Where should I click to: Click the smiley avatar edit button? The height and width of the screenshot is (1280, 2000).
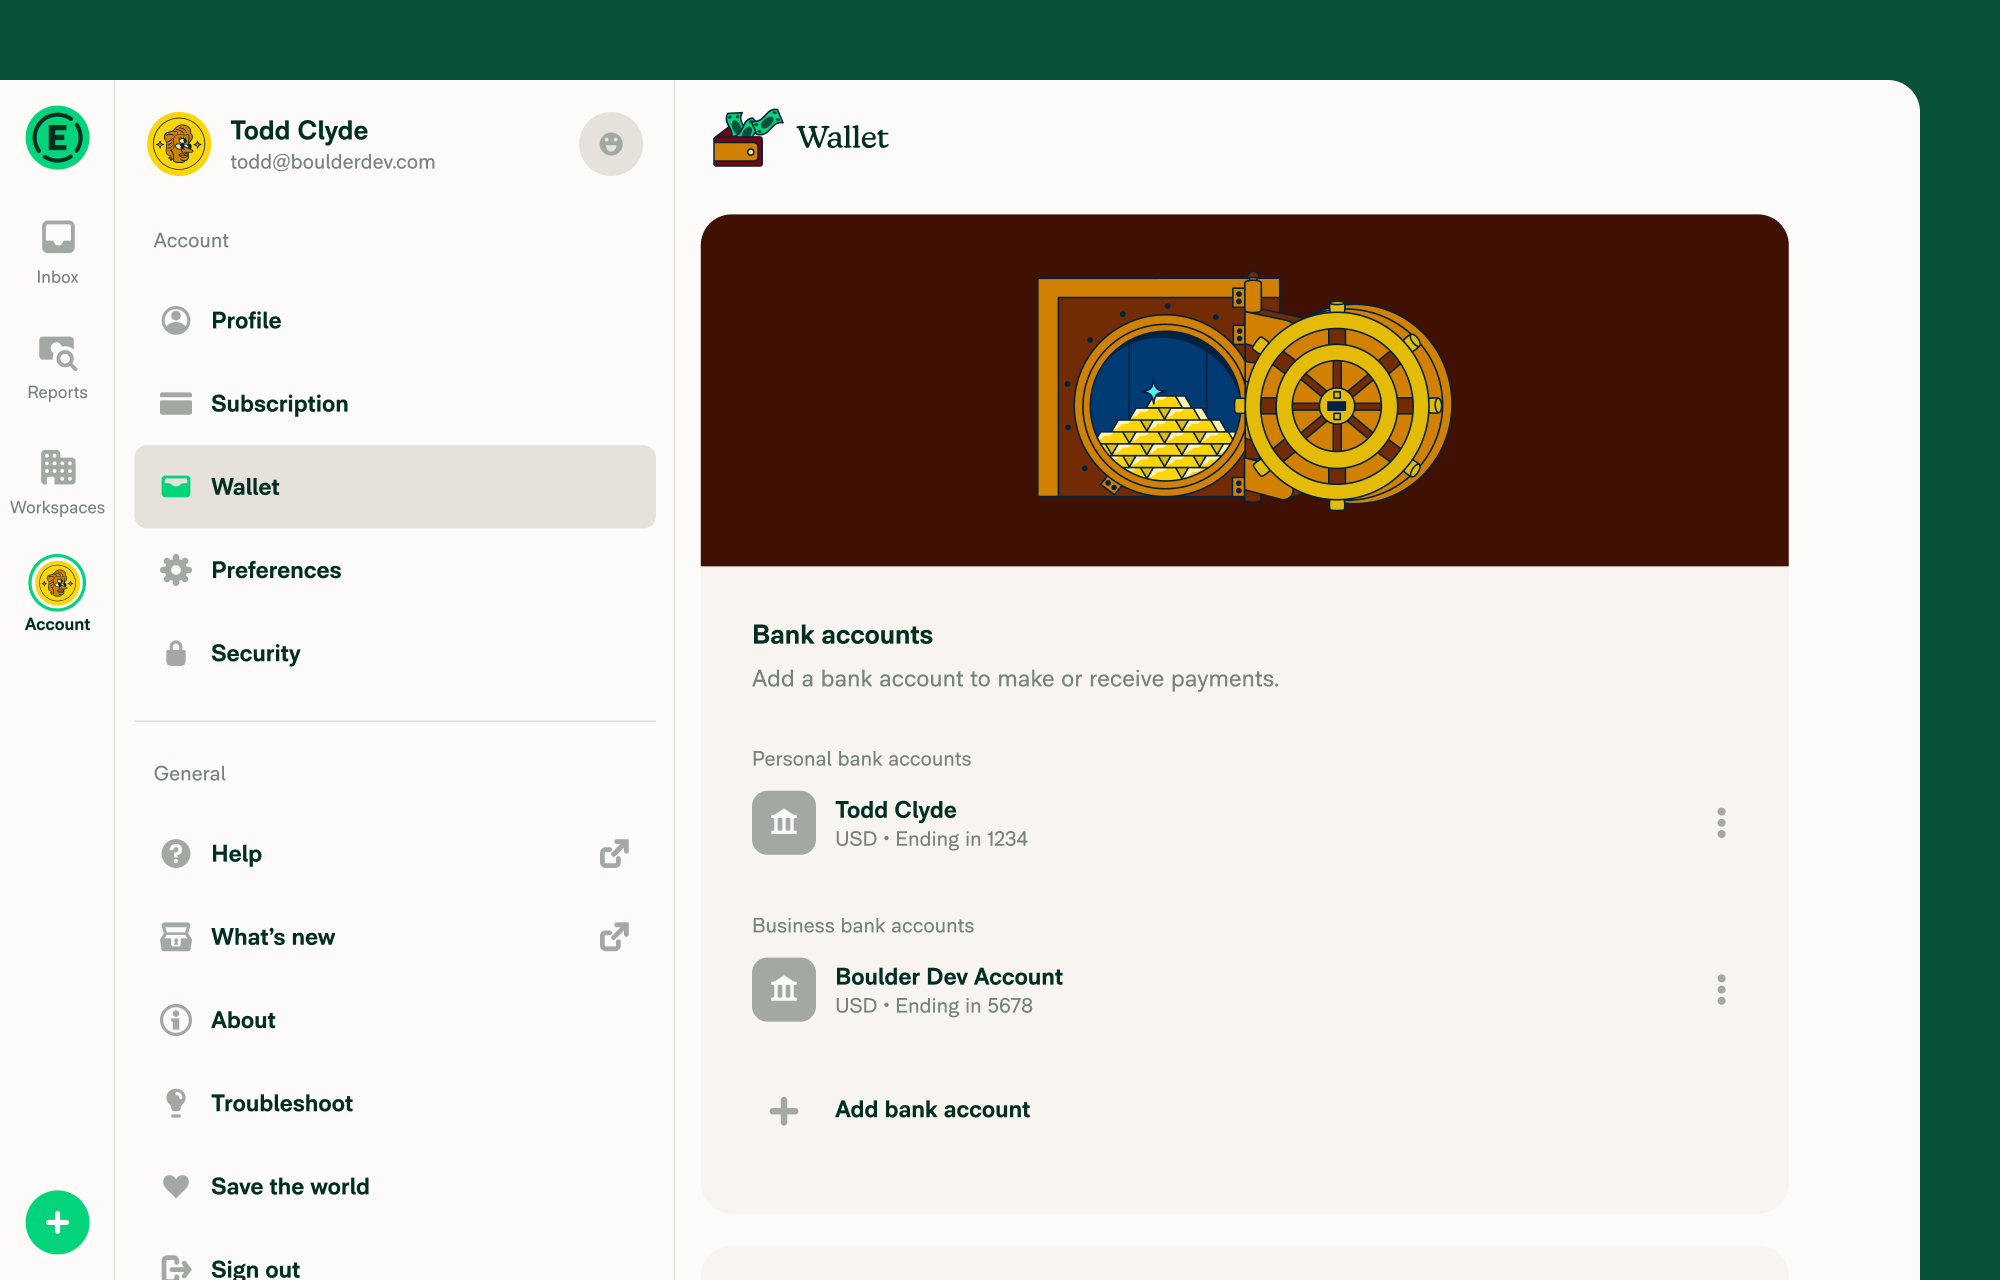click(x=611, y=144)
